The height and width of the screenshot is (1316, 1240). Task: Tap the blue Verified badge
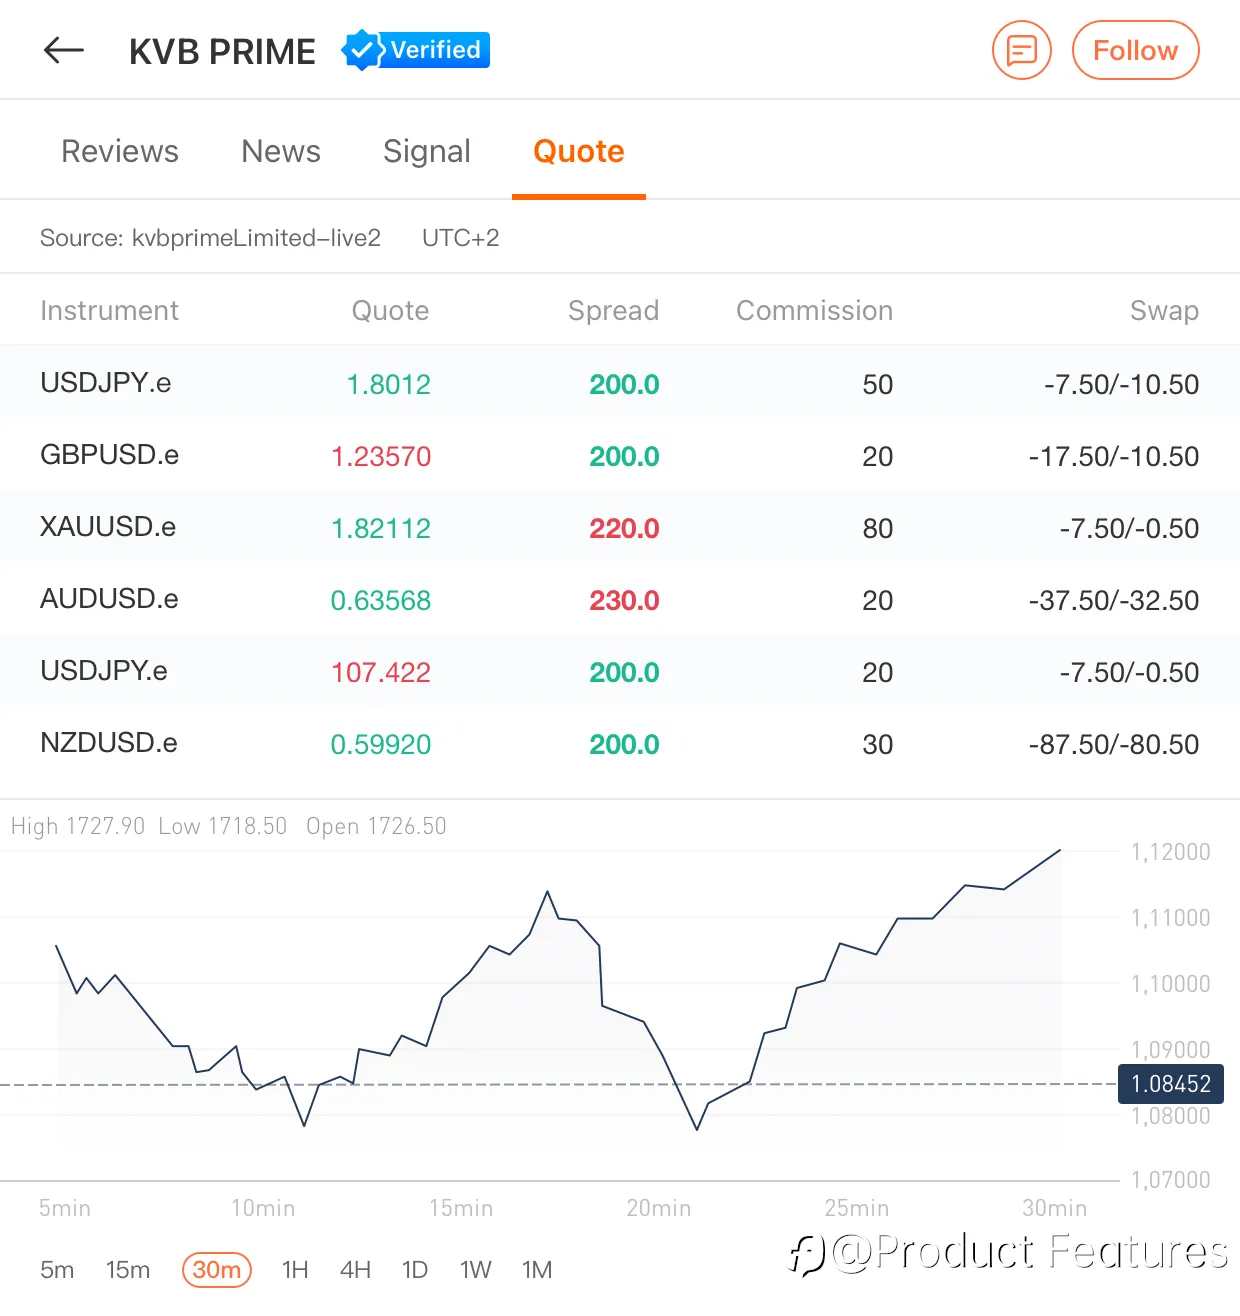click(x=415, y=50)
